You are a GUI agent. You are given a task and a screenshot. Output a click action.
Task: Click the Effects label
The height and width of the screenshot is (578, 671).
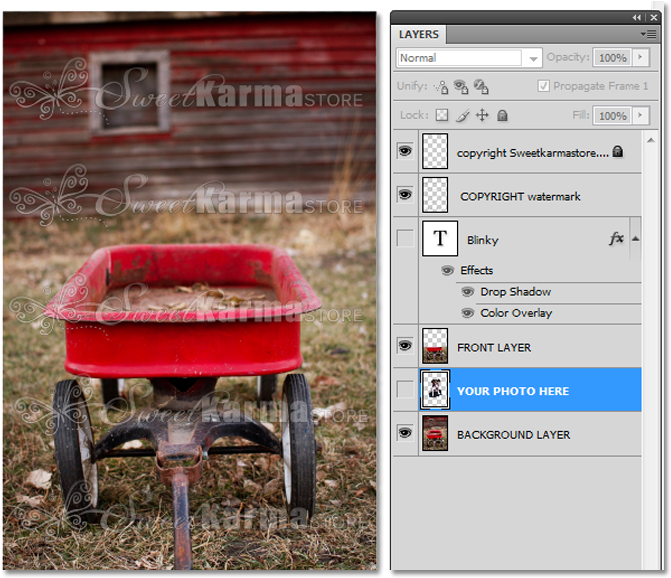tap(476, 270)
